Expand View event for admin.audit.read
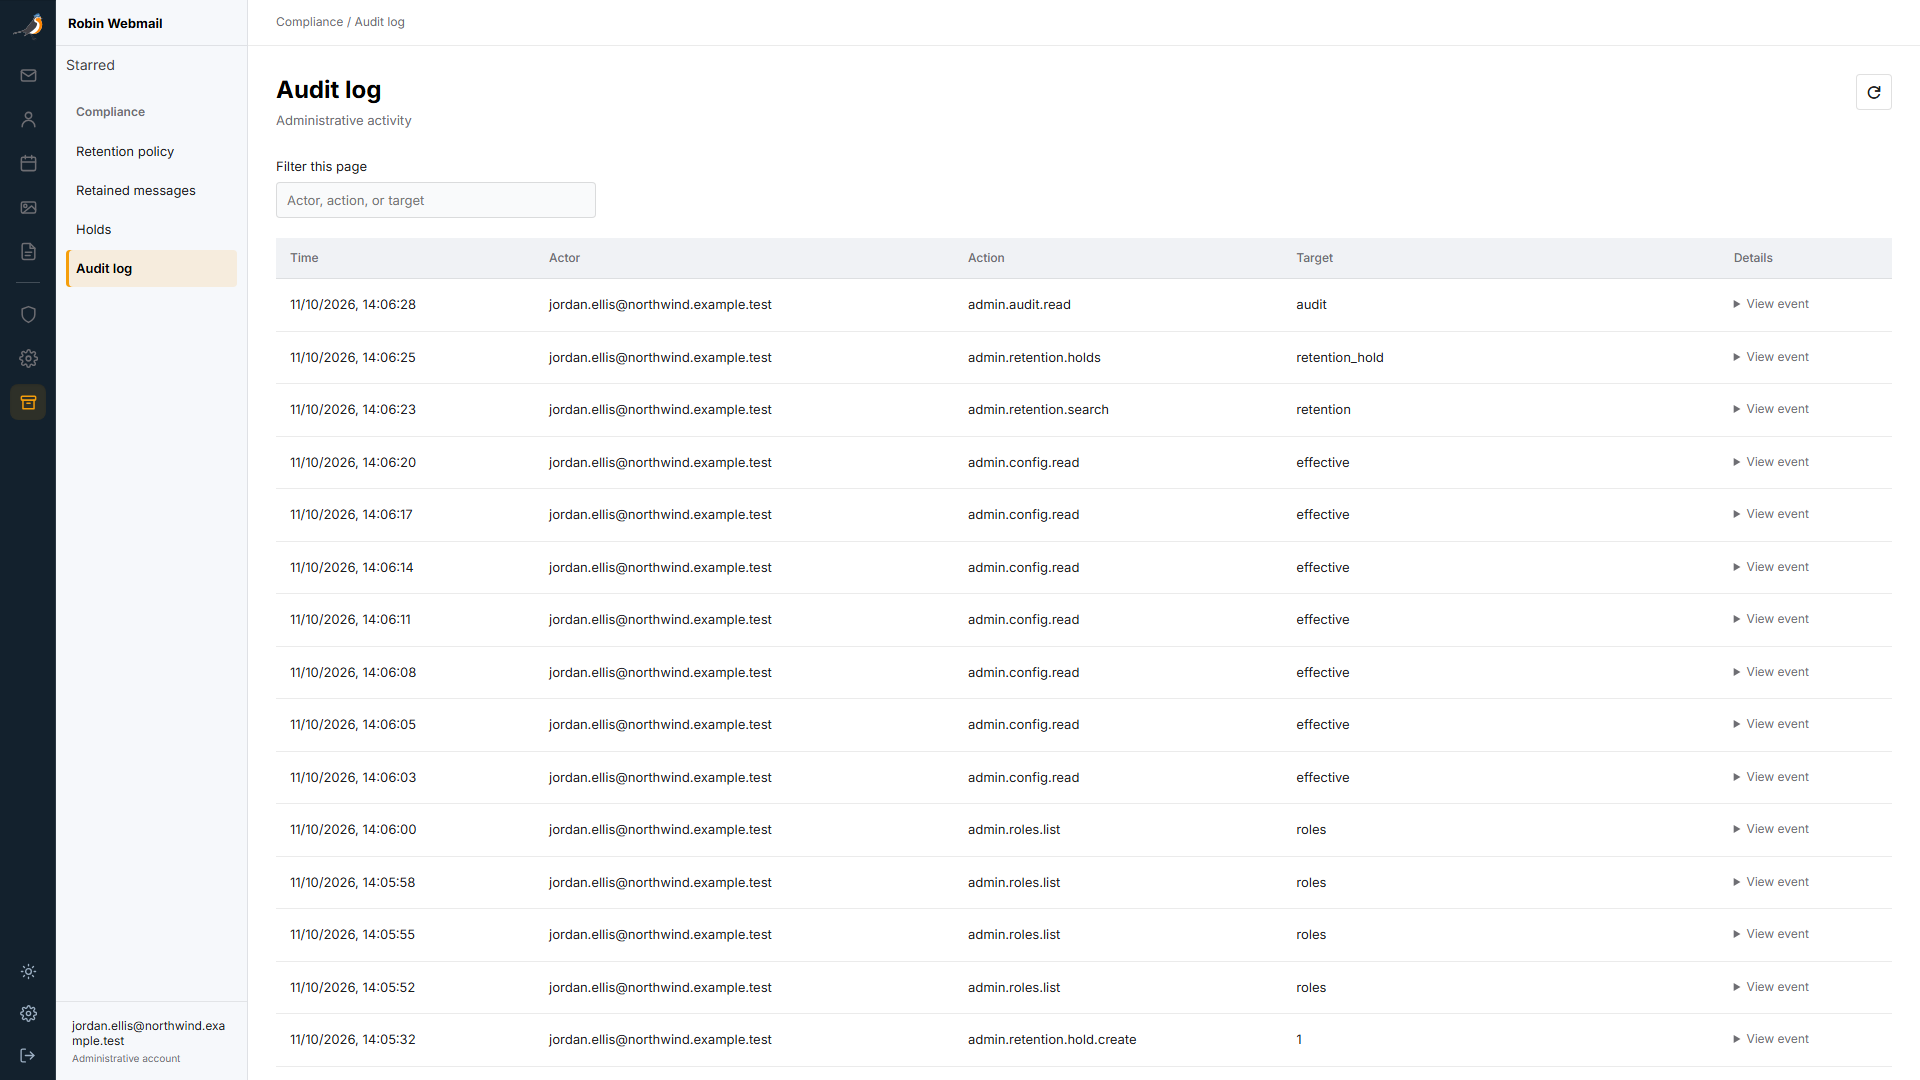The width and height of the screenshot is (1920, 1080). click(1771, 304)
